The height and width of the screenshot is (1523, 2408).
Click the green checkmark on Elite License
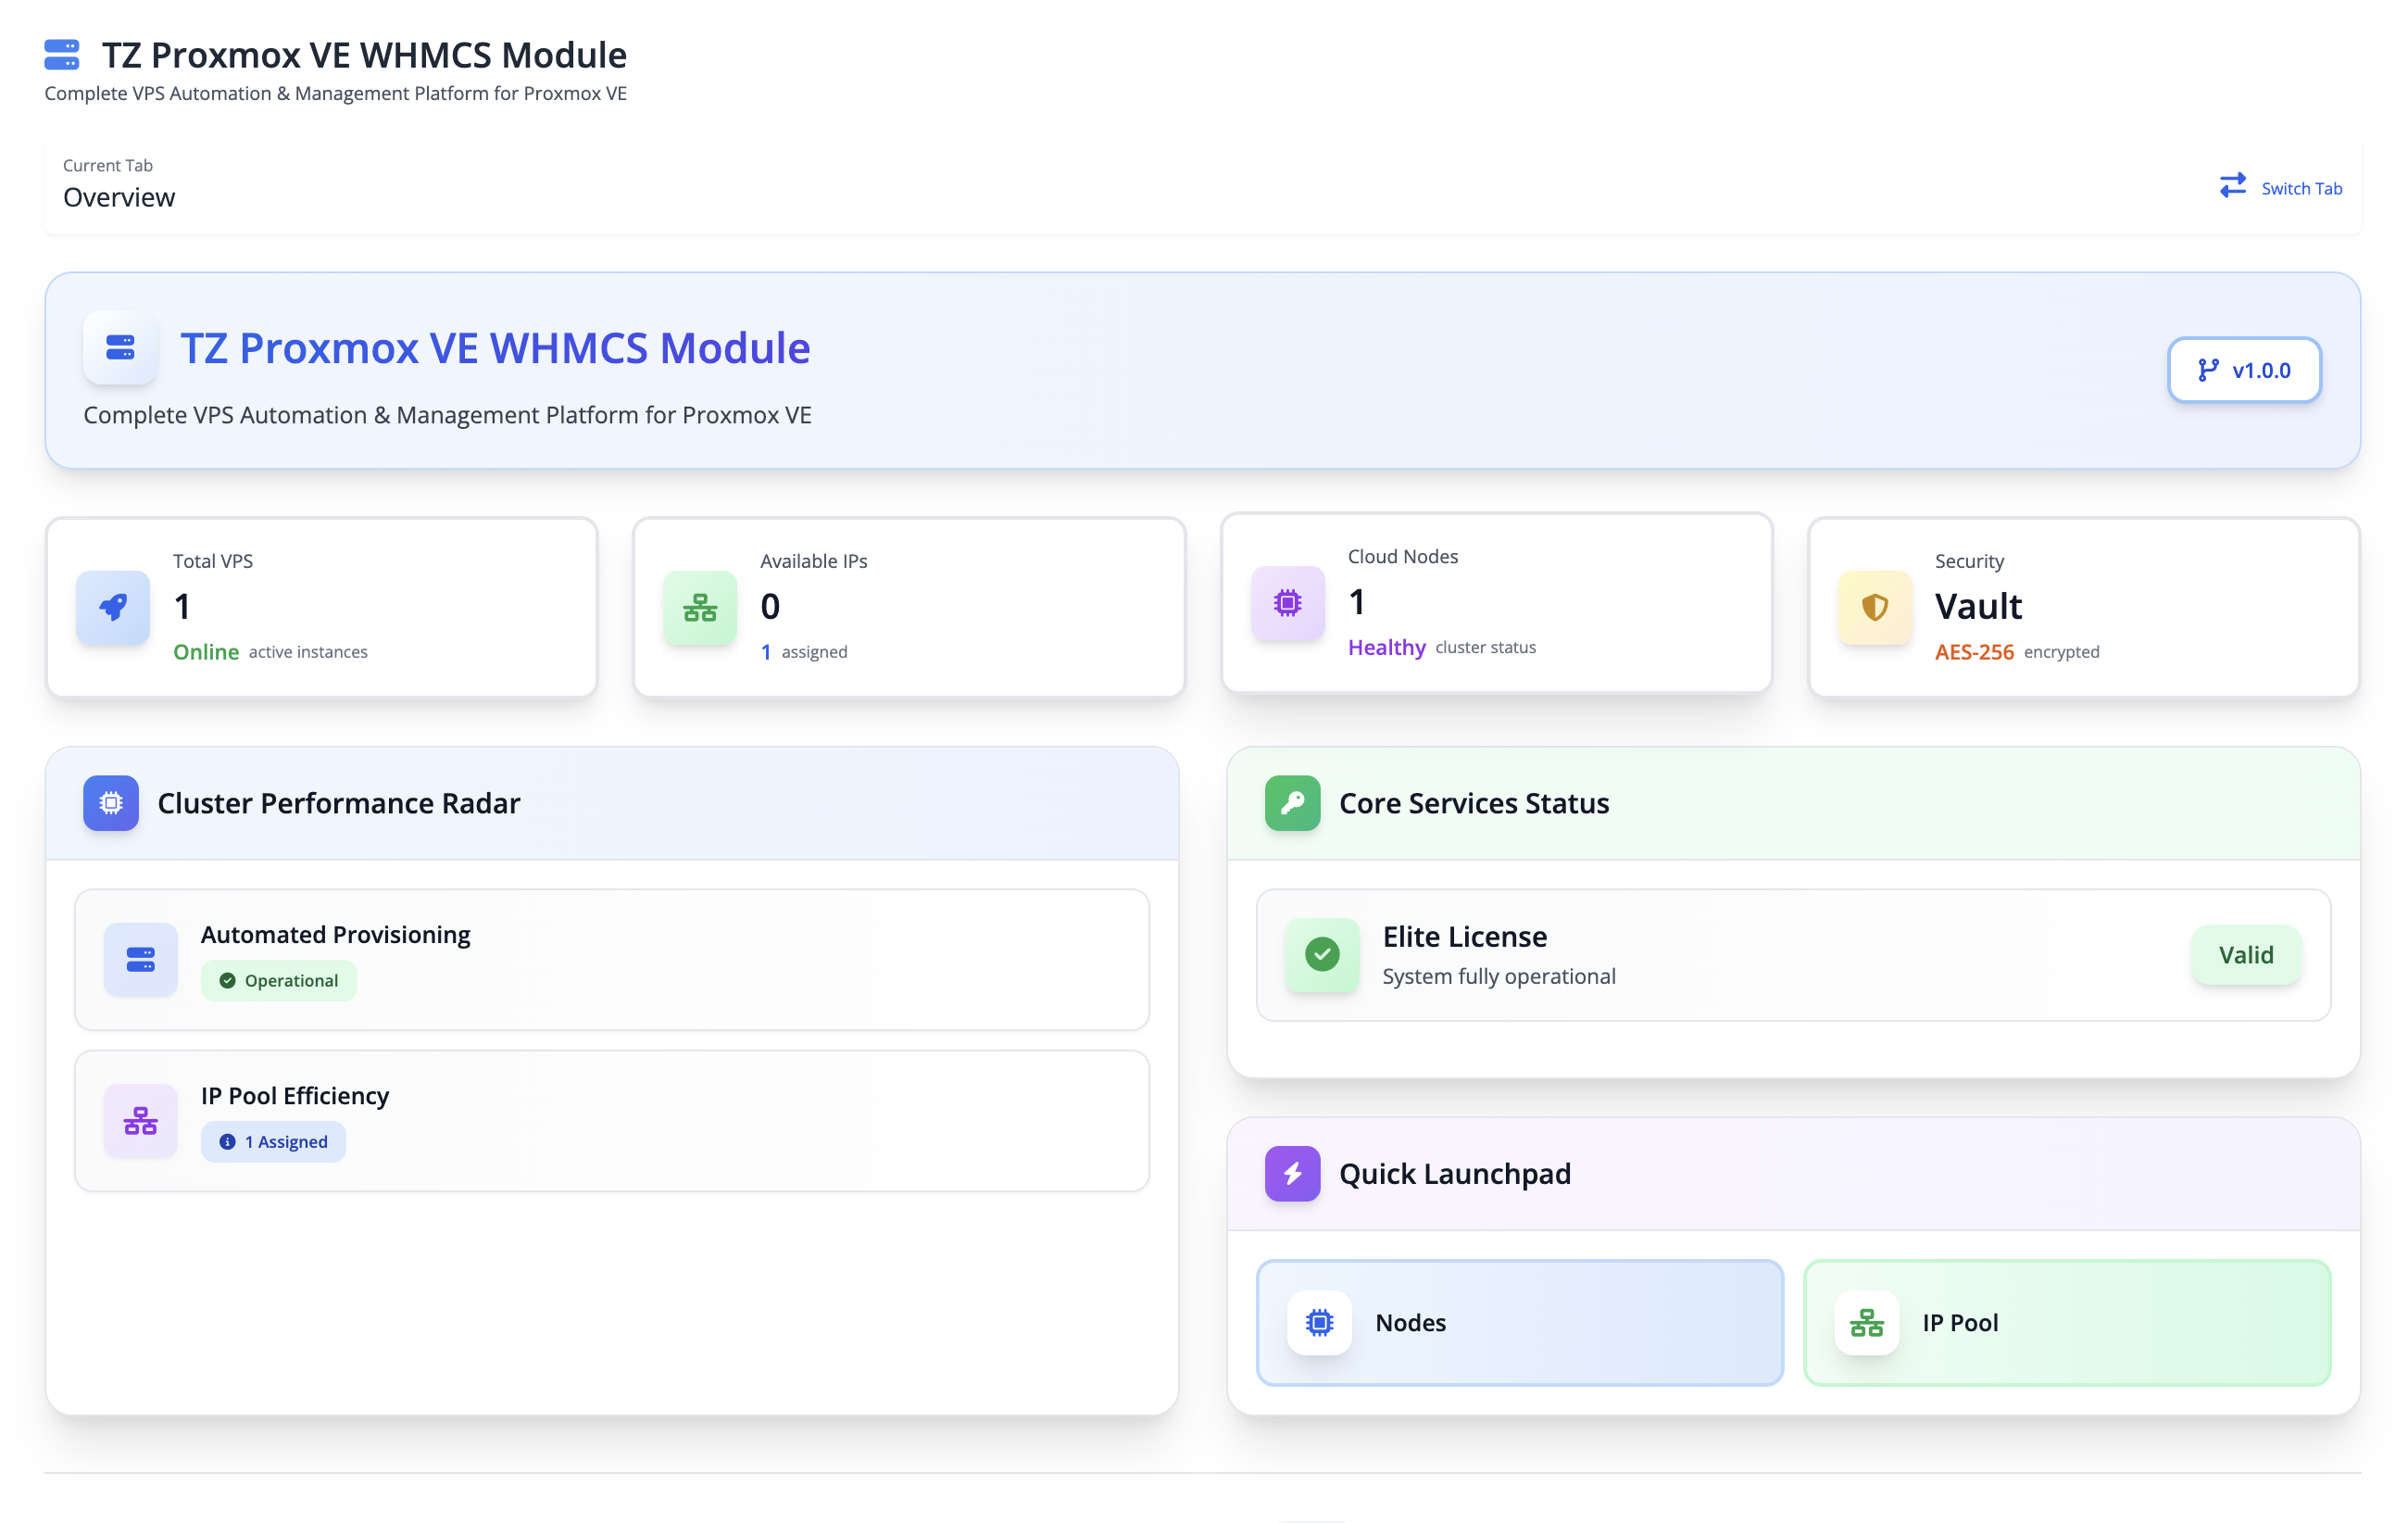point(1322,955)
